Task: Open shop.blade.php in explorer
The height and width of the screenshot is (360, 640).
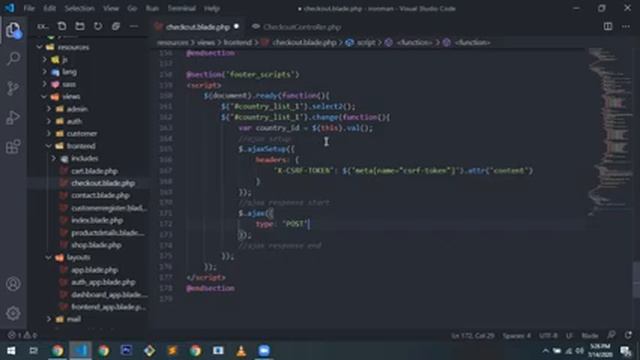Action: click(96, 245)
